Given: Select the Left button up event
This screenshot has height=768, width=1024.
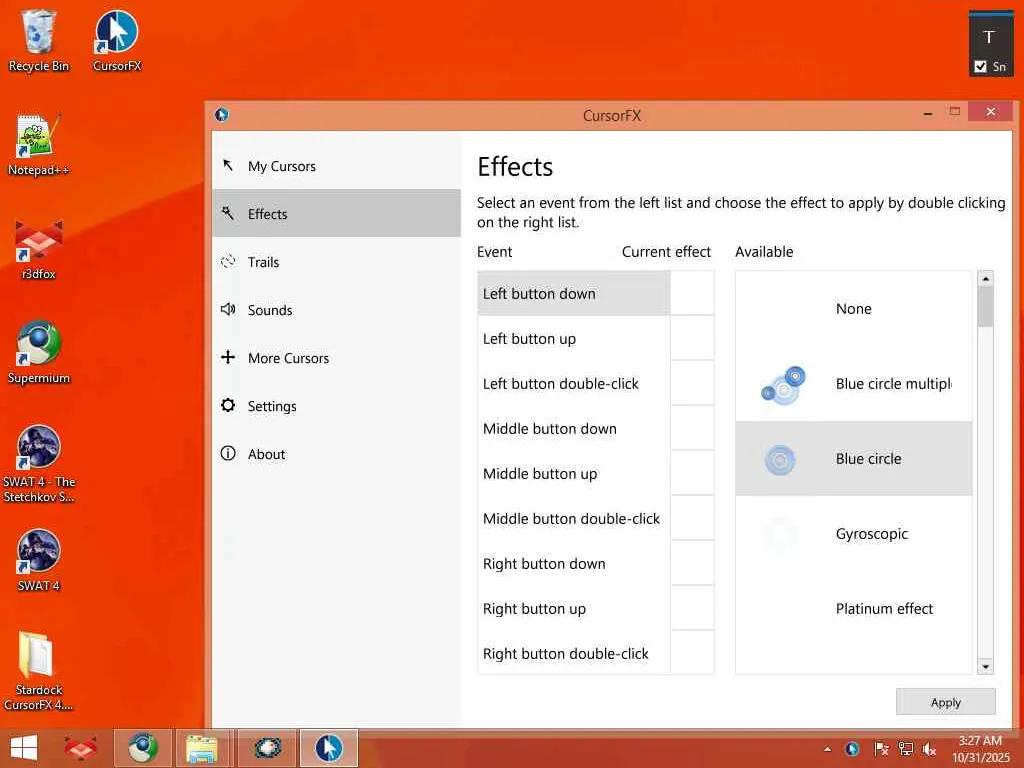Looking at the screenshot, I should [x=573, y=339].
